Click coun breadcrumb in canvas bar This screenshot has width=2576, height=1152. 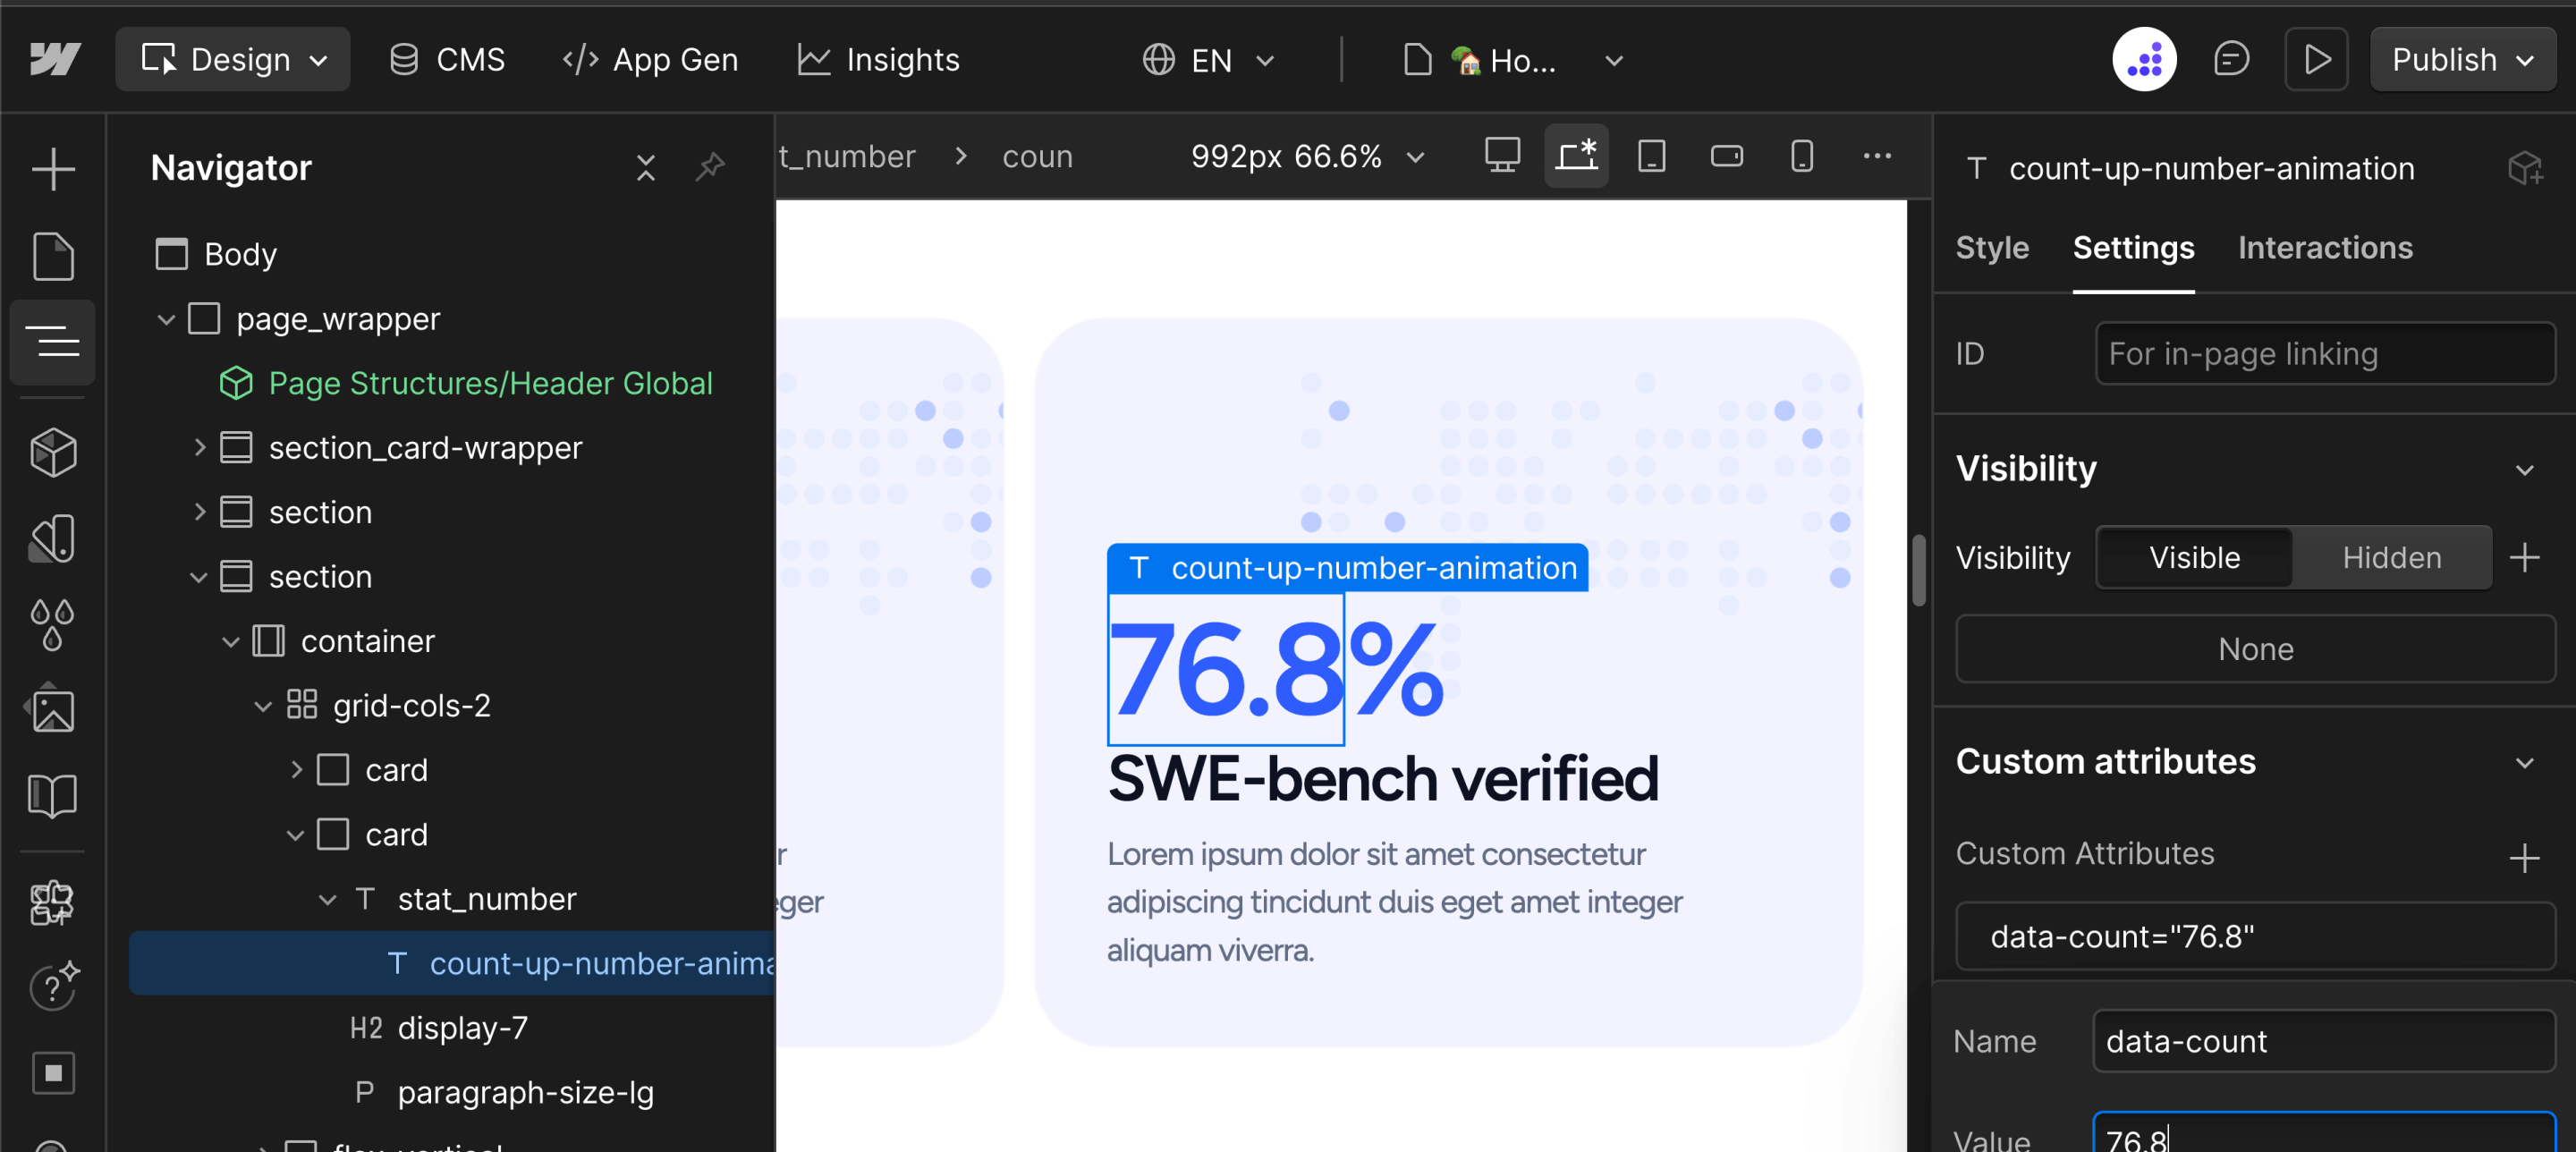click(1037, 156)
